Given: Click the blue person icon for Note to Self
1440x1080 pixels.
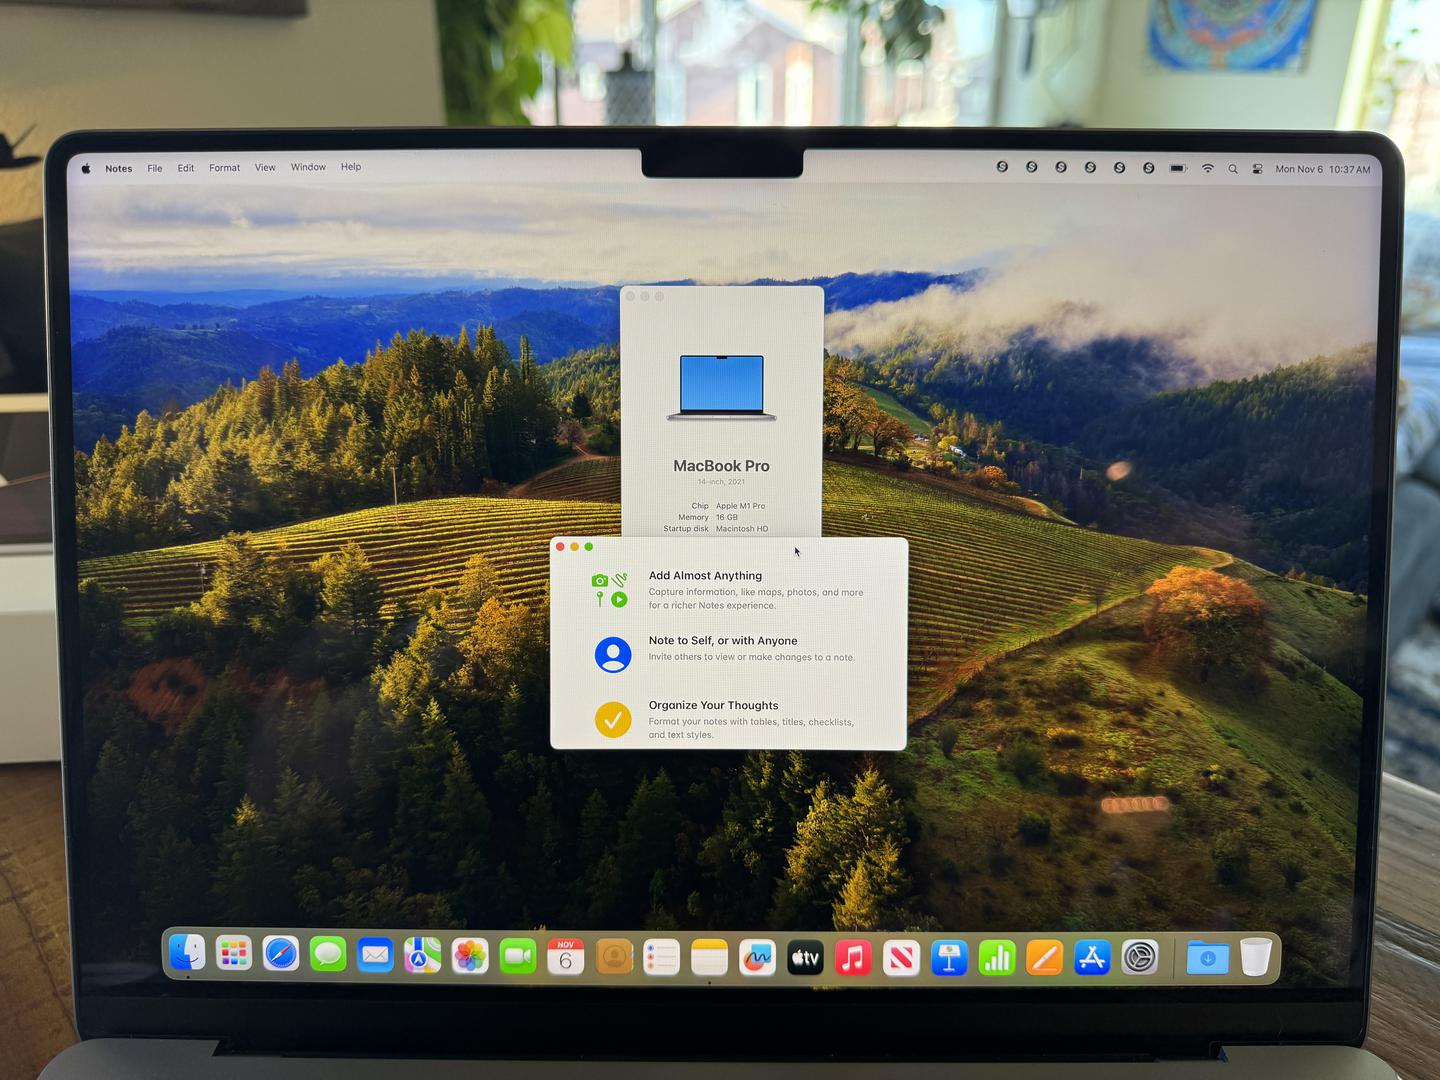Looking at the screenshot, I should coord(613,655).
